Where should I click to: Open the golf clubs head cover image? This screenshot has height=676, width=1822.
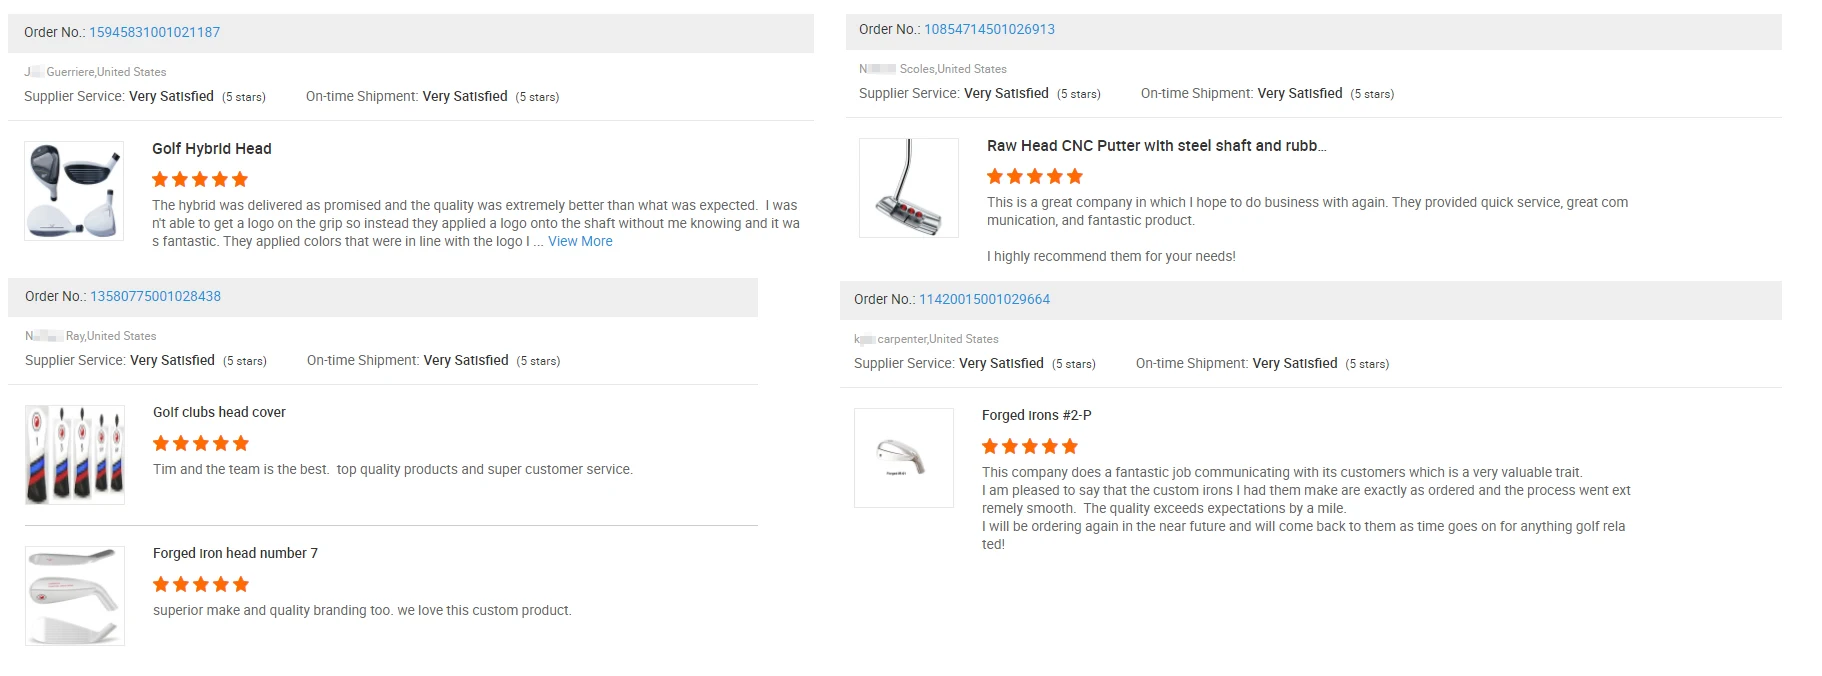(75, 455)
